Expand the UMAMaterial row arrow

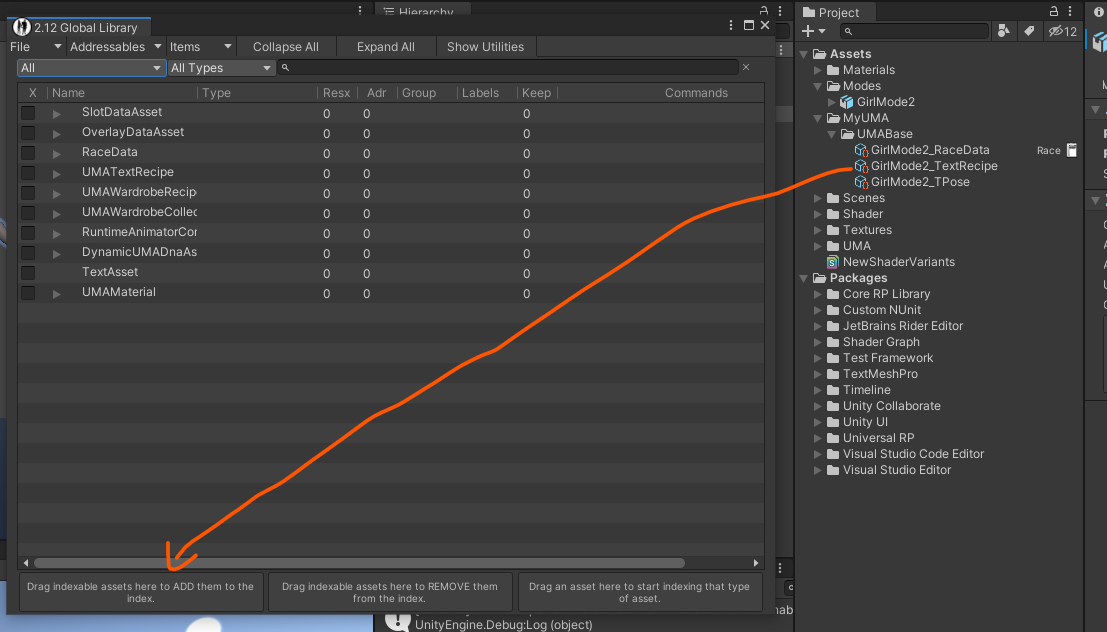[56, 294]
